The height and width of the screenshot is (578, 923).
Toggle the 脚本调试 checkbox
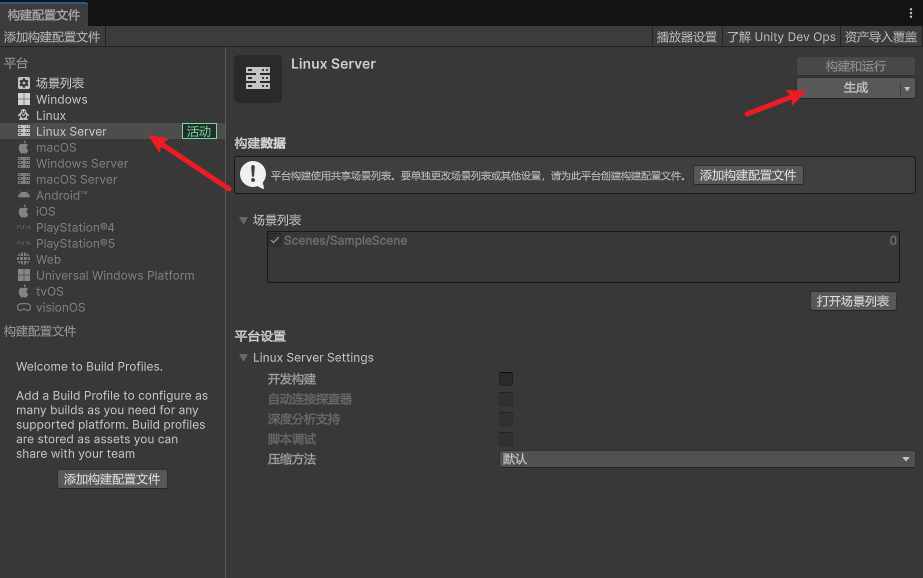pos(506,439)
